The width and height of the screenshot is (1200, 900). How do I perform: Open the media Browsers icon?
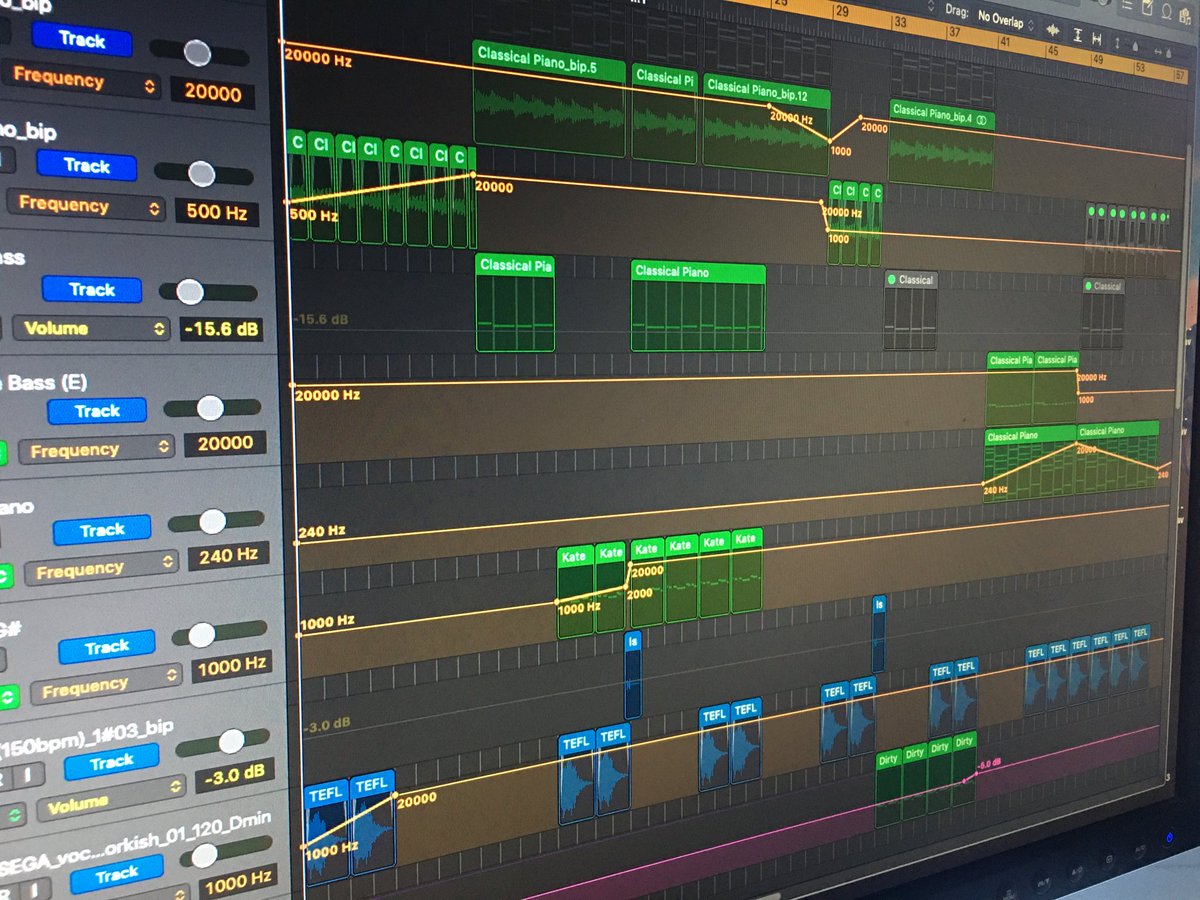tap(1185, 16)
